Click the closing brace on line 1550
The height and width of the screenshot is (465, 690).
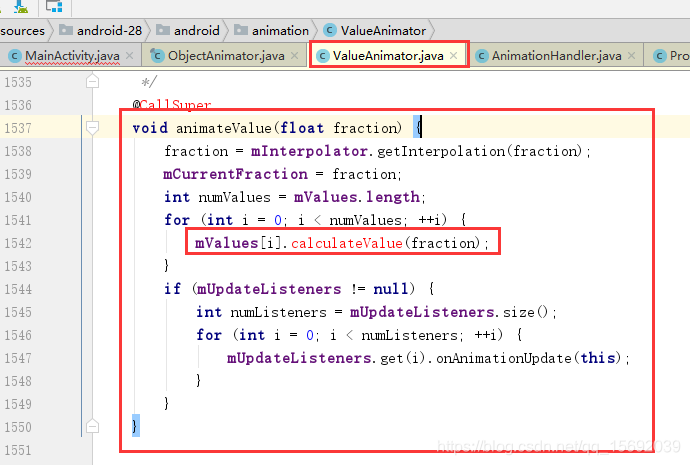coord(135,426)
